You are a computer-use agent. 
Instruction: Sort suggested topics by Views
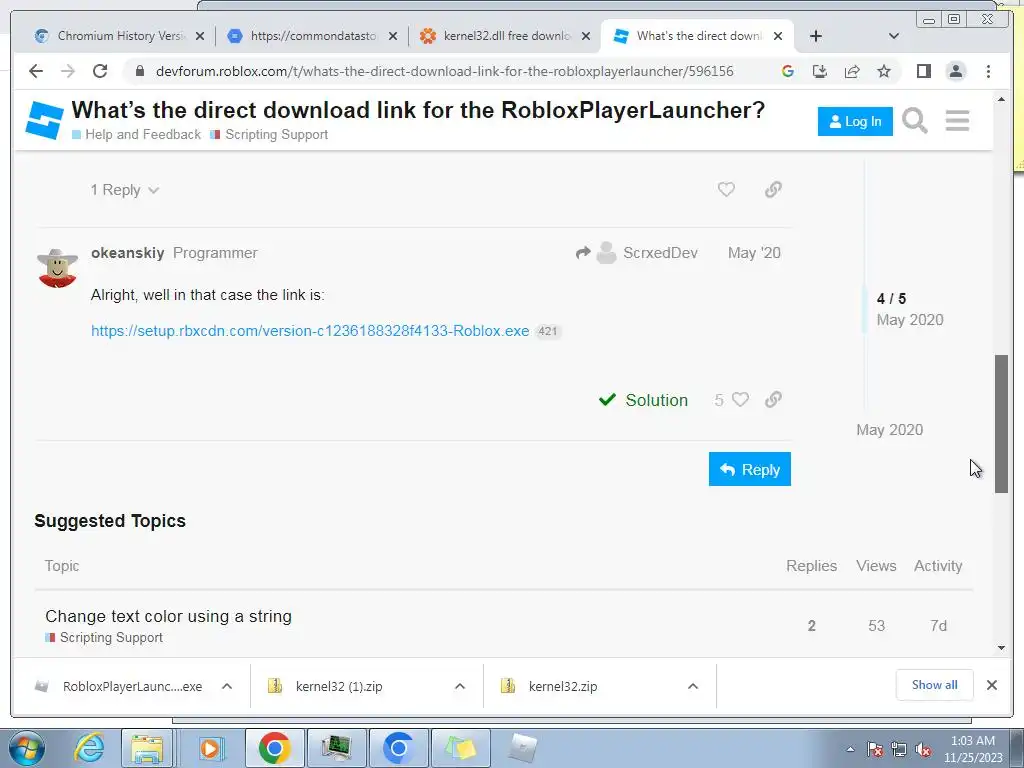coord(876,566)
